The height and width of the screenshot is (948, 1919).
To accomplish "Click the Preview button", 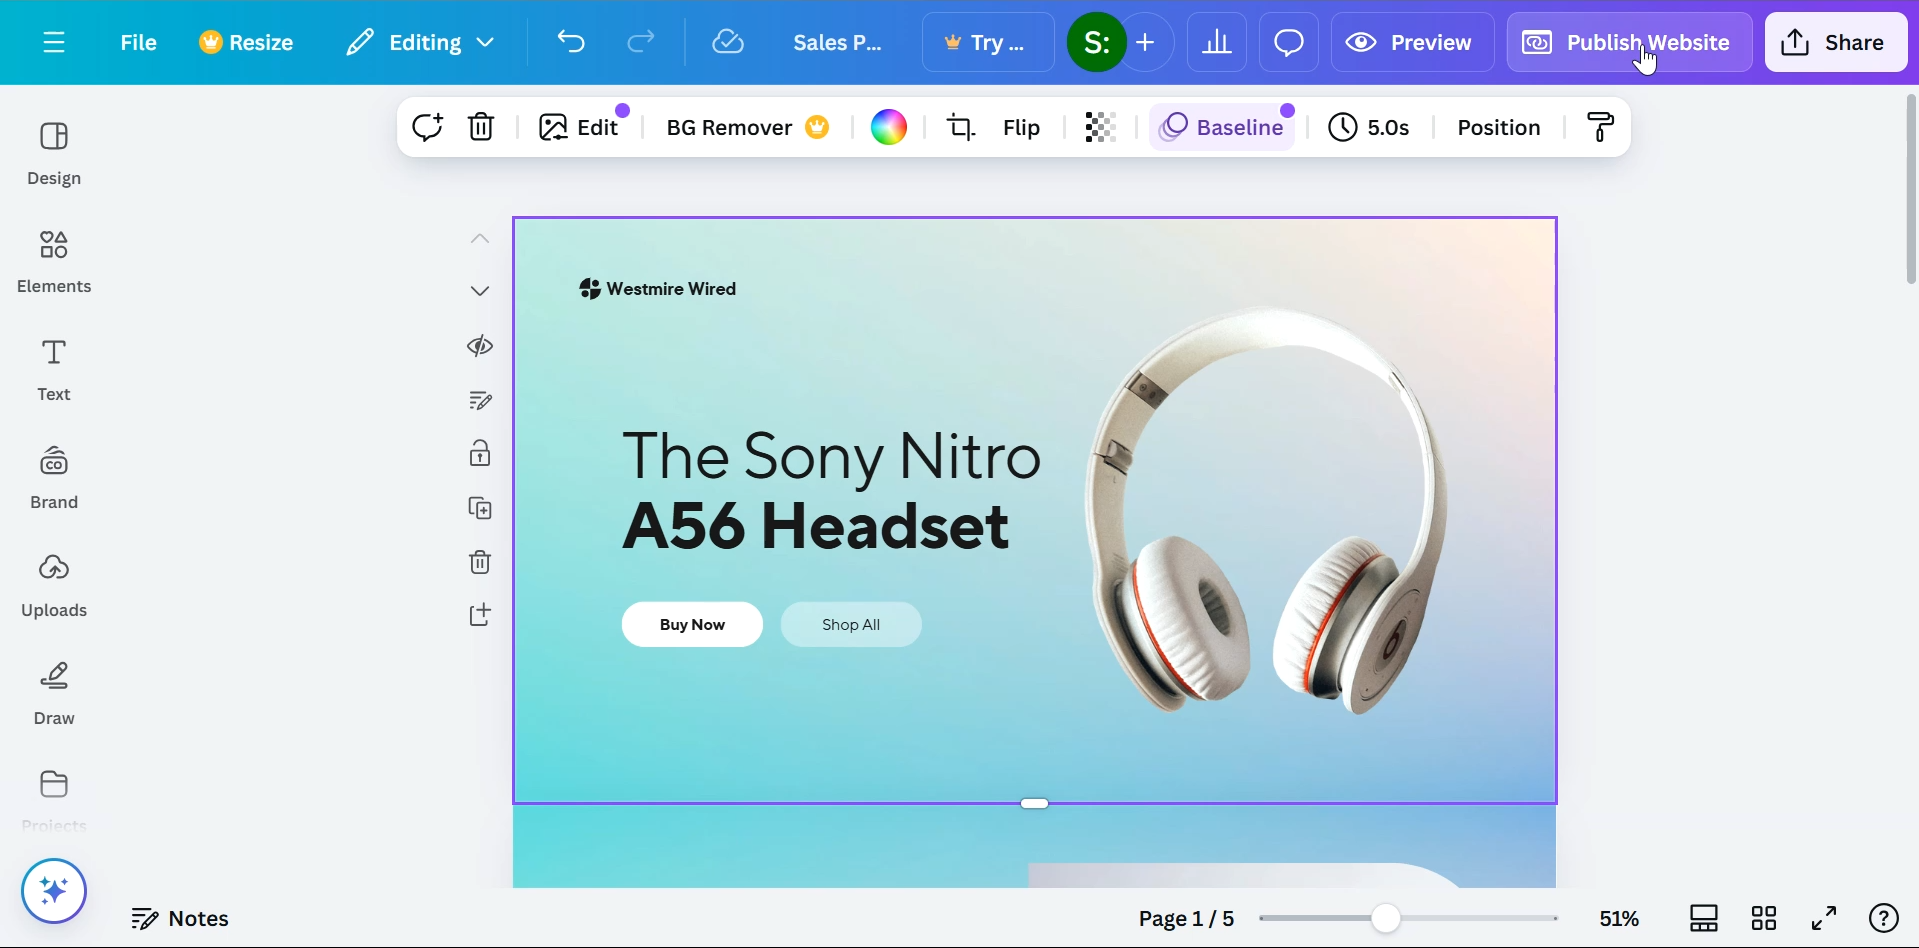I will pyautogui.click(x=1412, y=42).
